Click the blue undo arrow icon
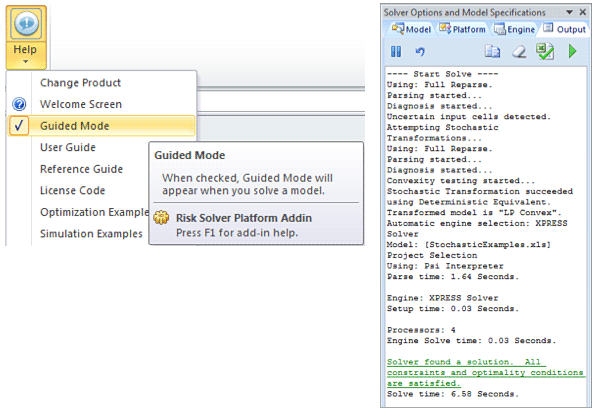Viewport: 599px width, 417px height. click(x=420, y=52)
